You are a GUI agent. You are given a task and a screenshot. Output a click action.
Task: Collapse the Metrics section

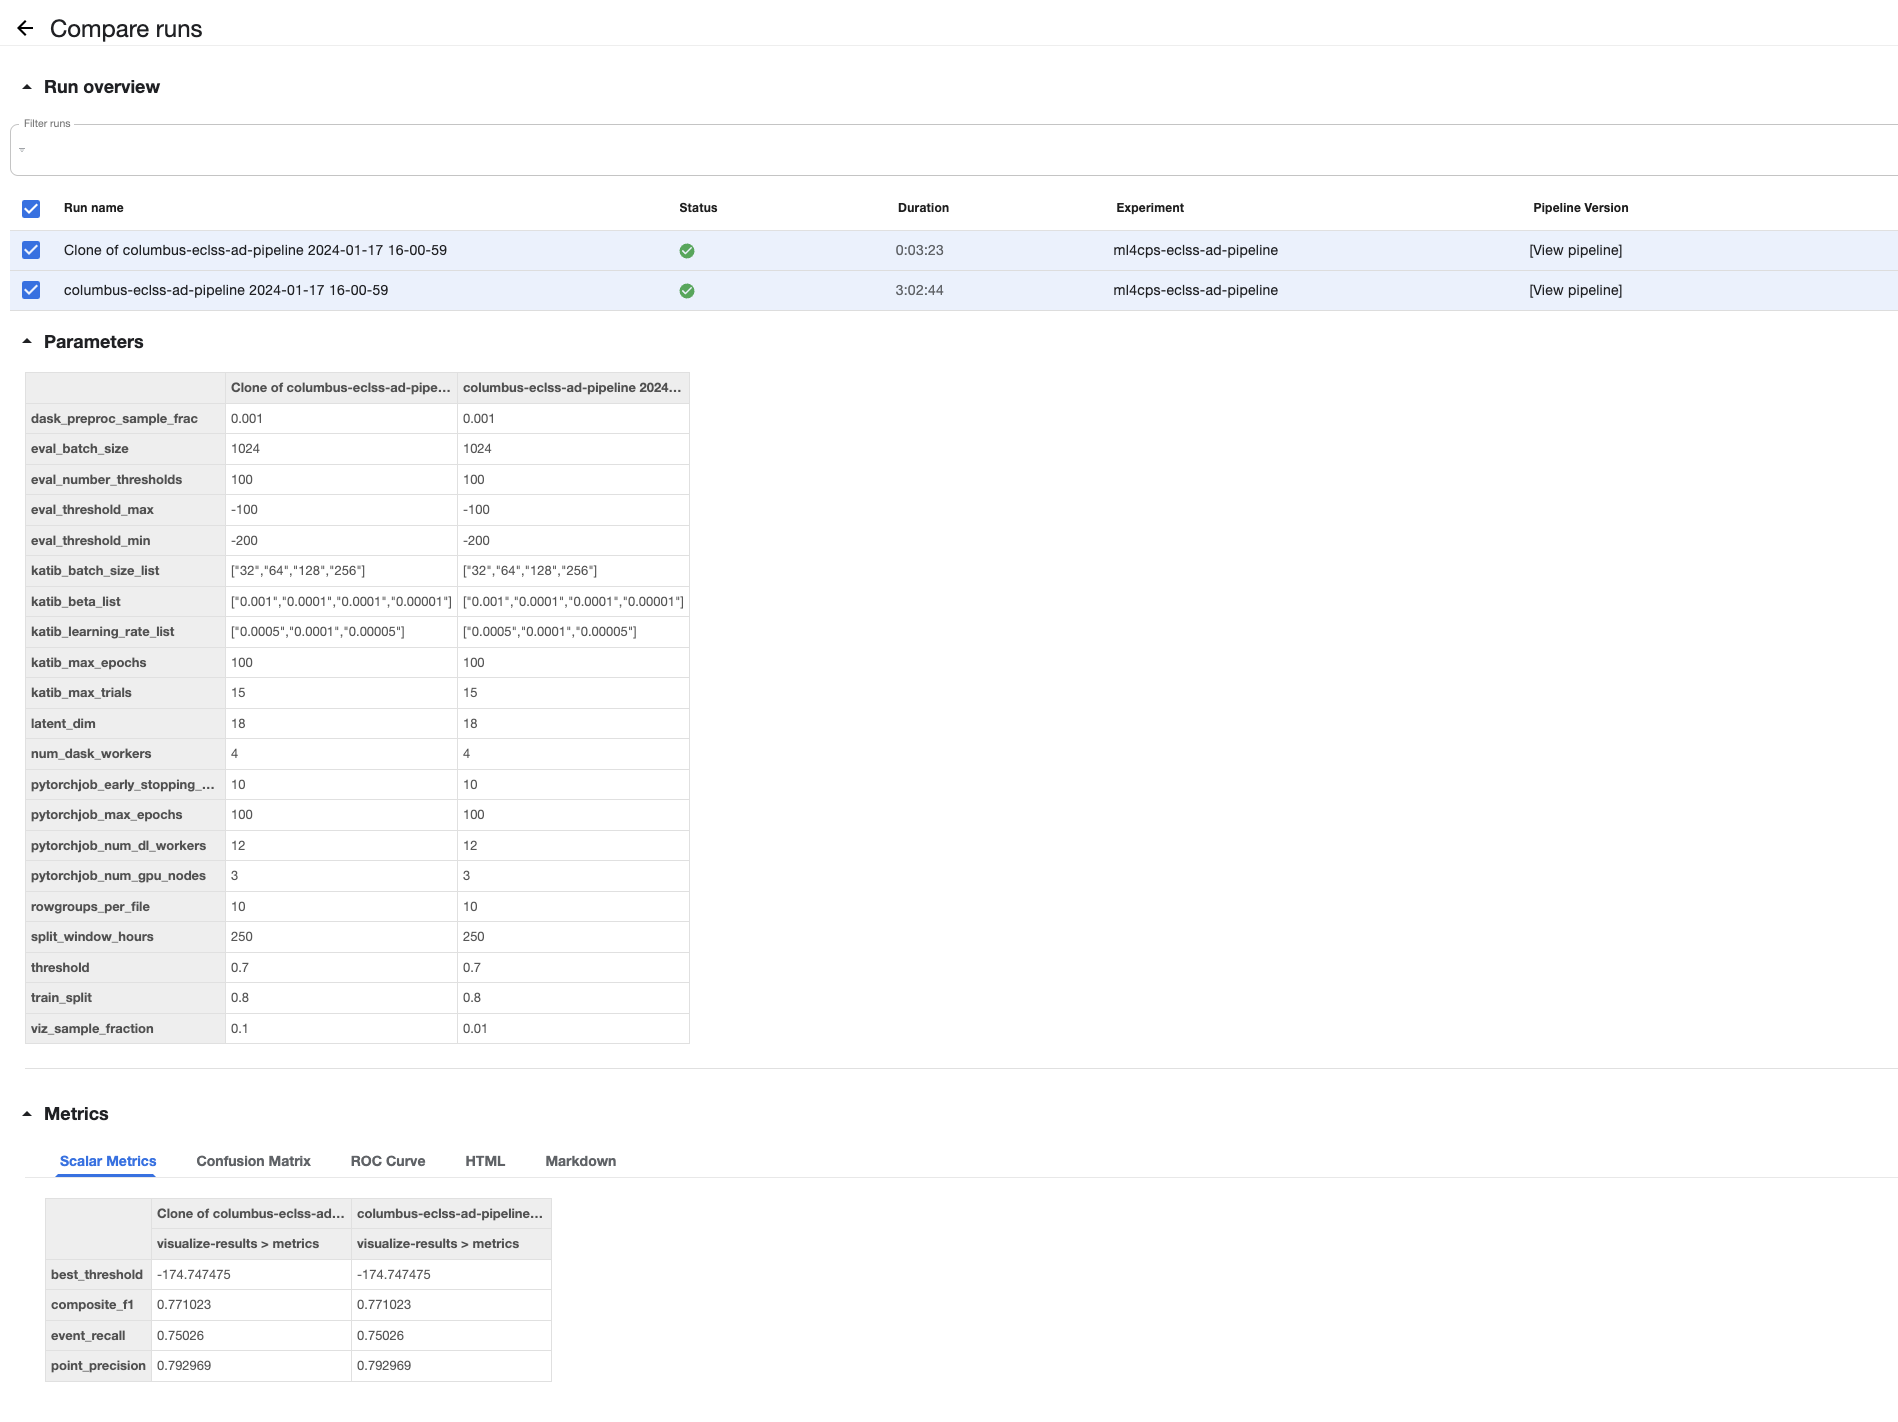point(27,1114)
